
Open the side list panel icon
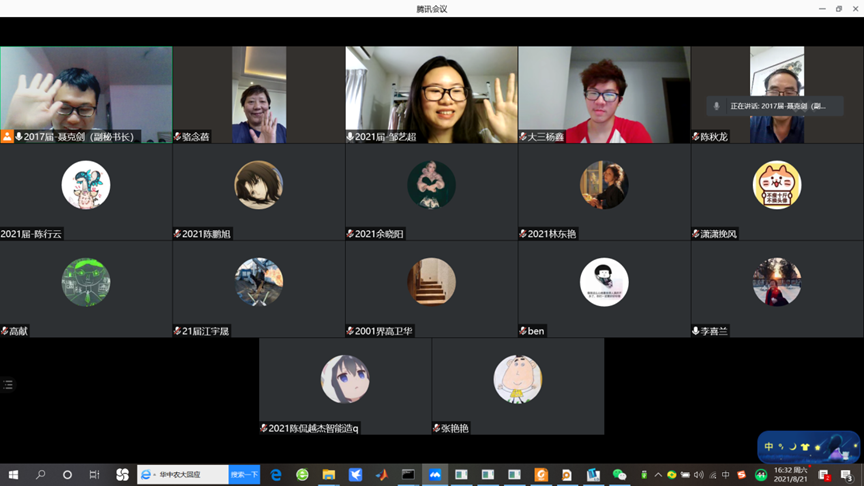(8, 385)
